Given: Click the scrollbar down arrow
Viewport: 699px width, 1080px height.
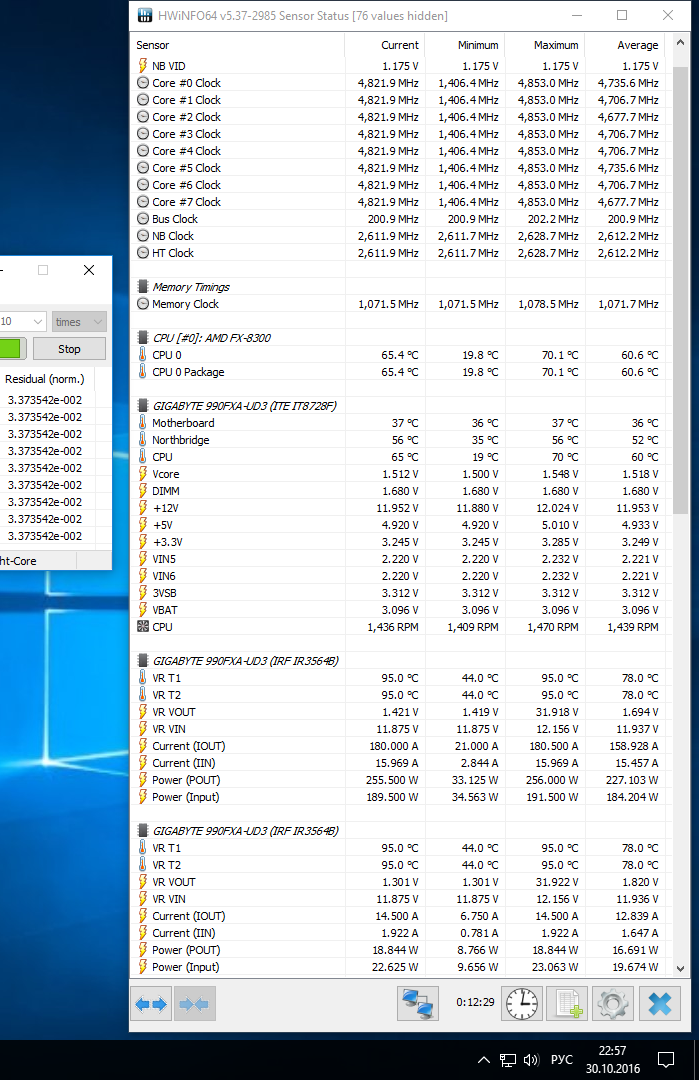Looking at the screenshot, I should [680, 968].
